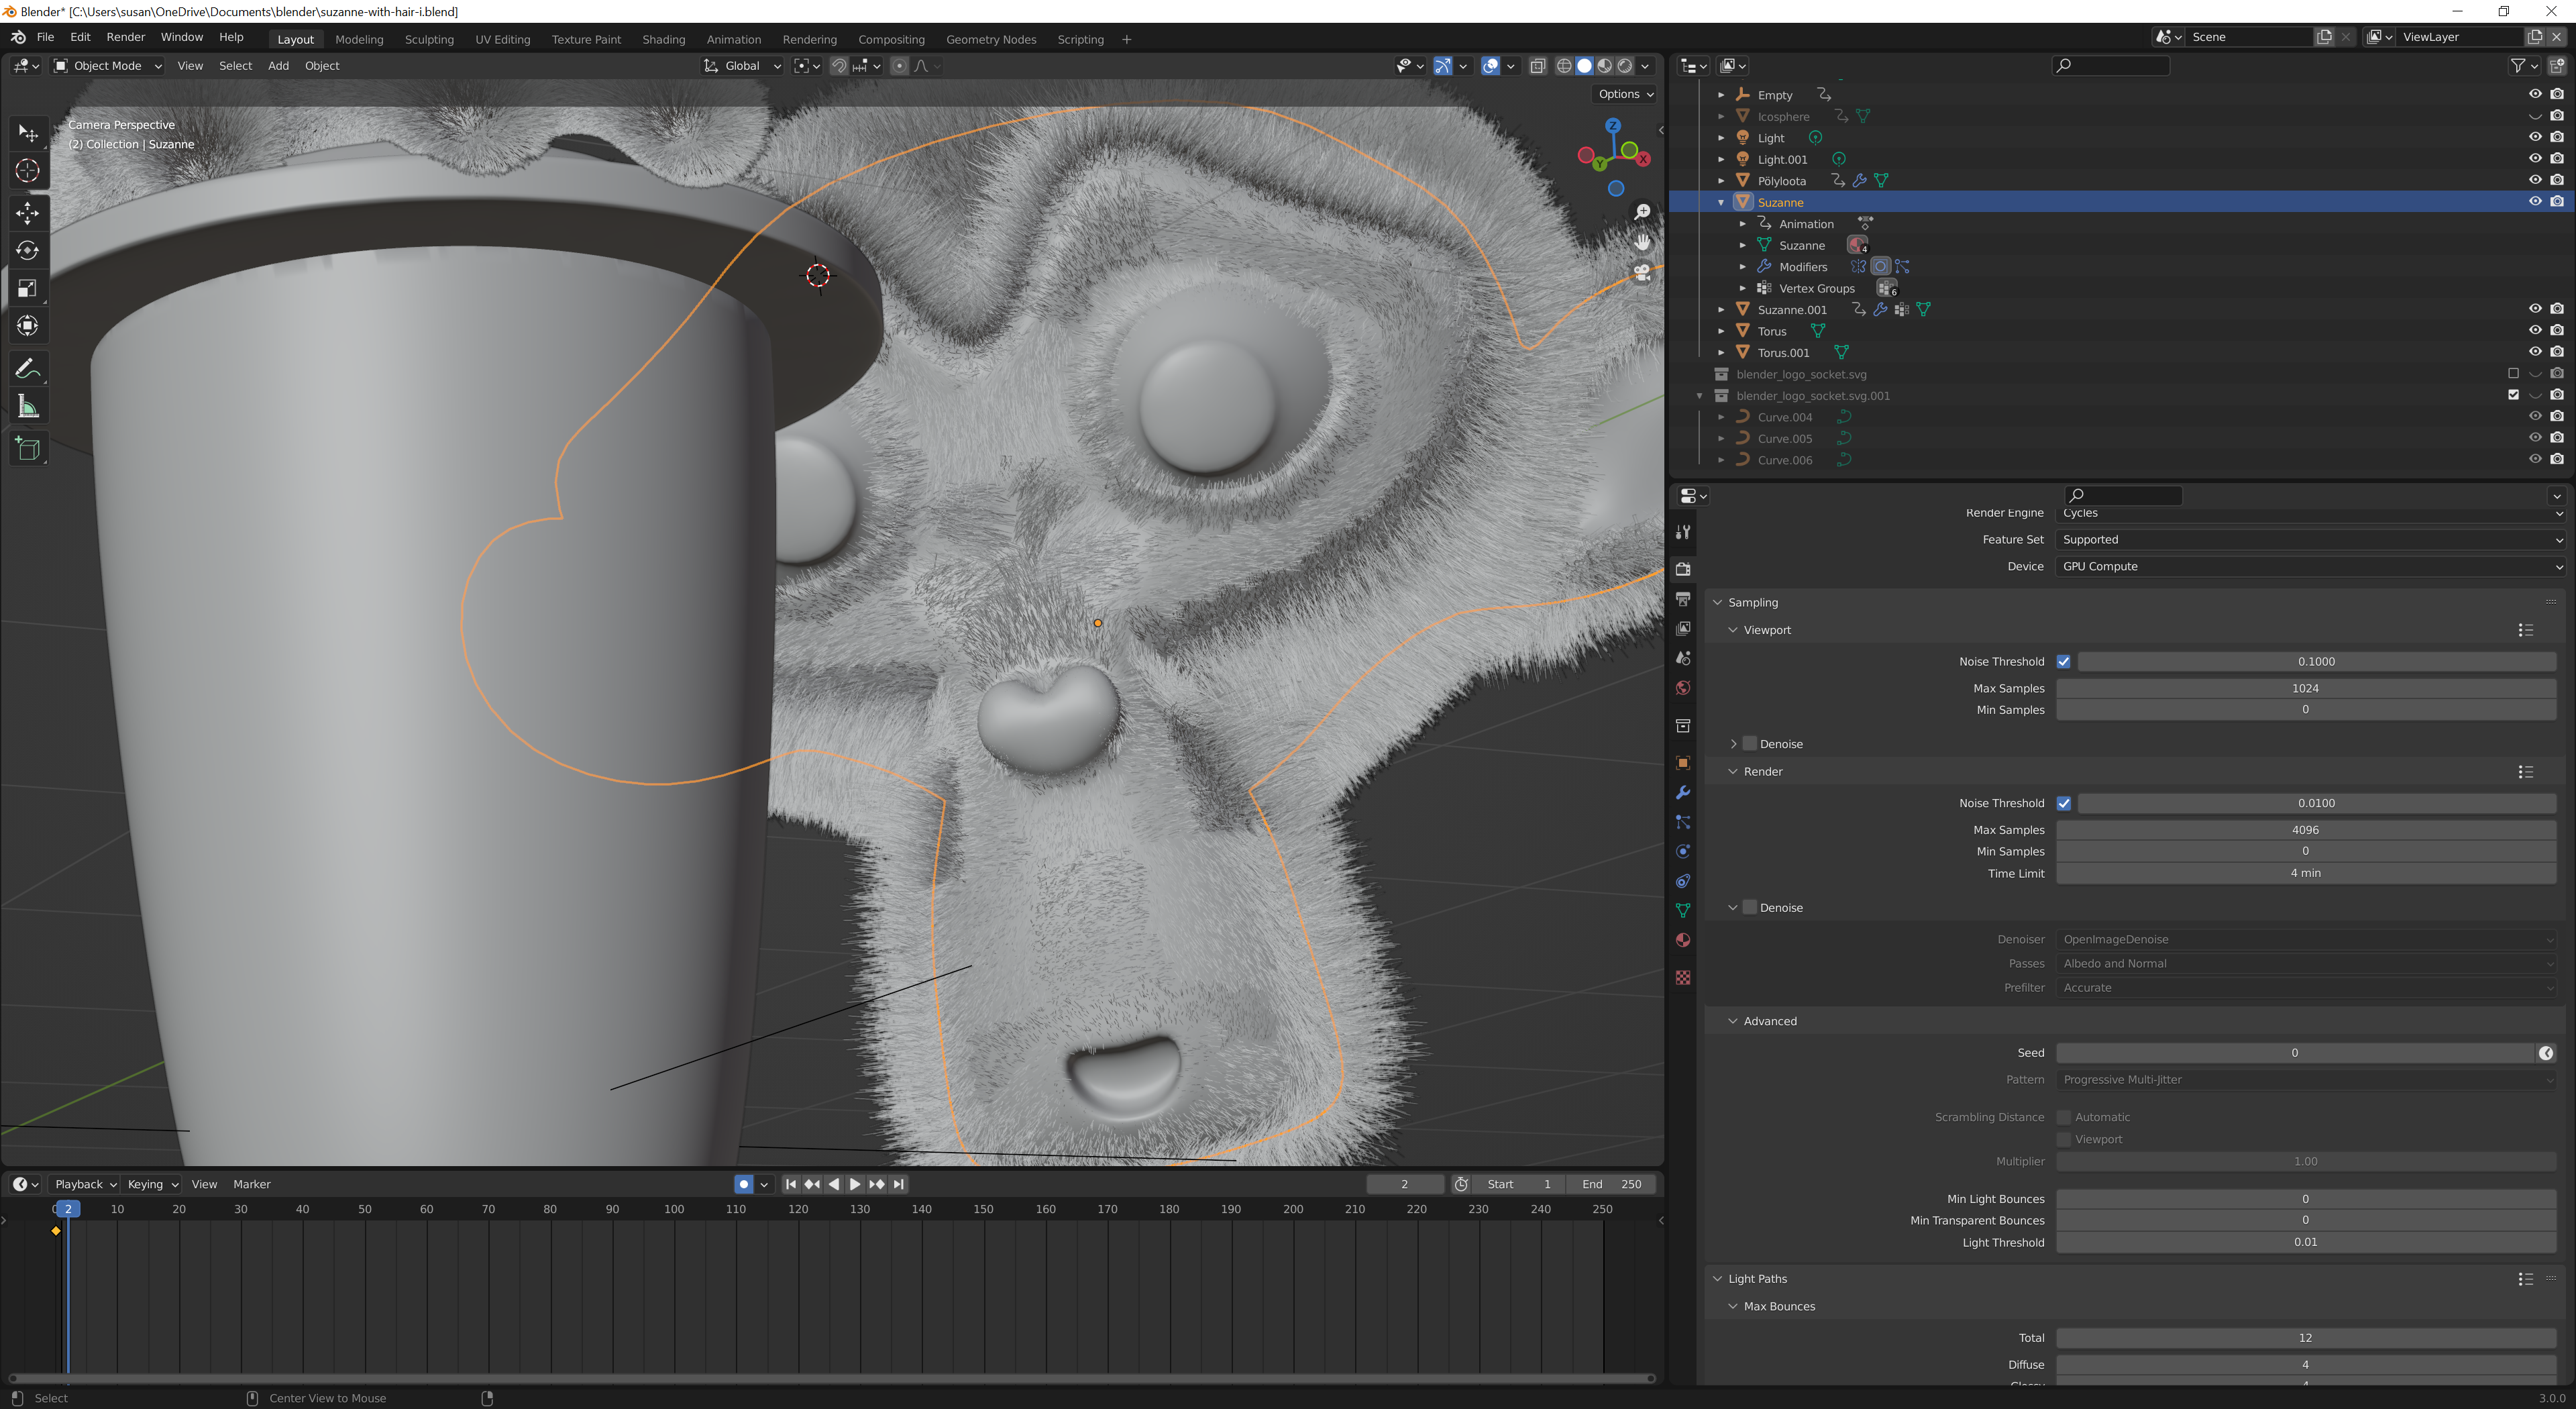The image size is (2576, 1409).
Task: Select the Move tool
Action: (x=28, y=213)
